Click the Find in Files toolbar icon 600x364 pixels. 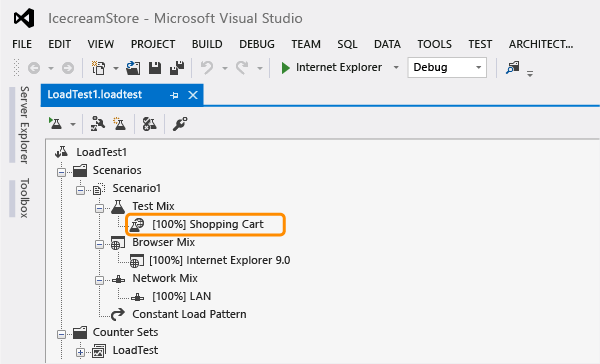point(512,68)
